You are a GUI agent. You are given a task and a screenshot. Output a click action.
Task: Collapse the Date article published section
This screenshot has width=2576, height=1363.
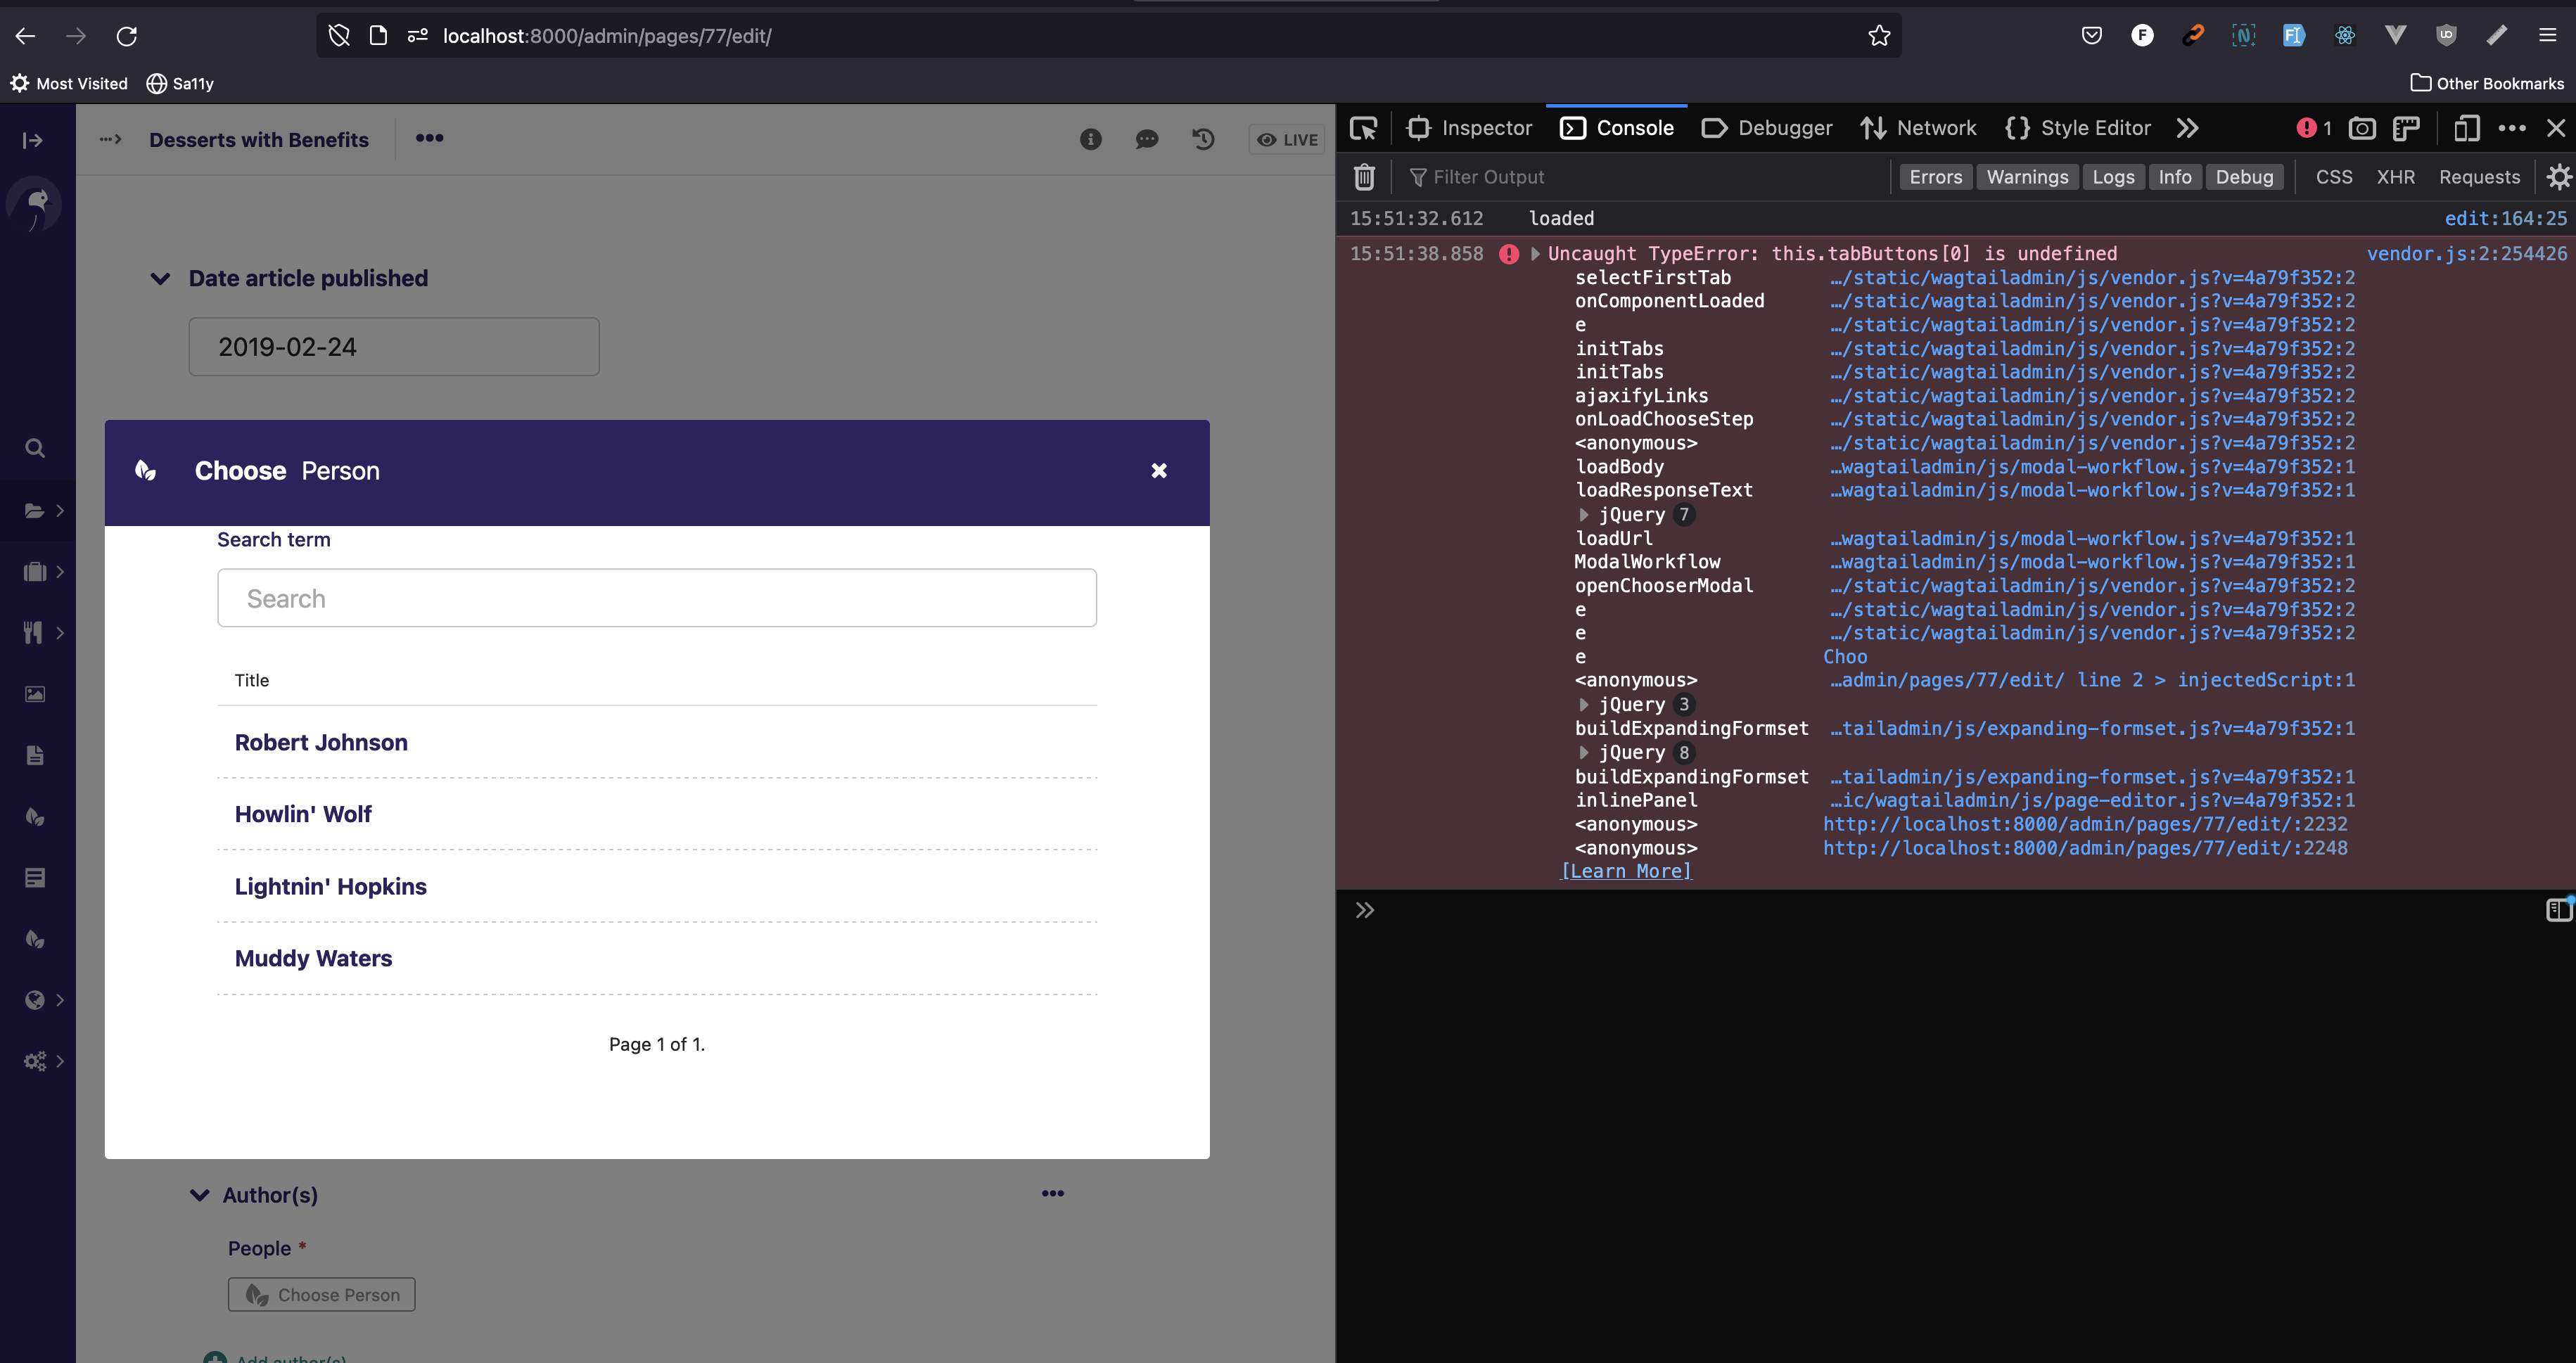(161, 278)
